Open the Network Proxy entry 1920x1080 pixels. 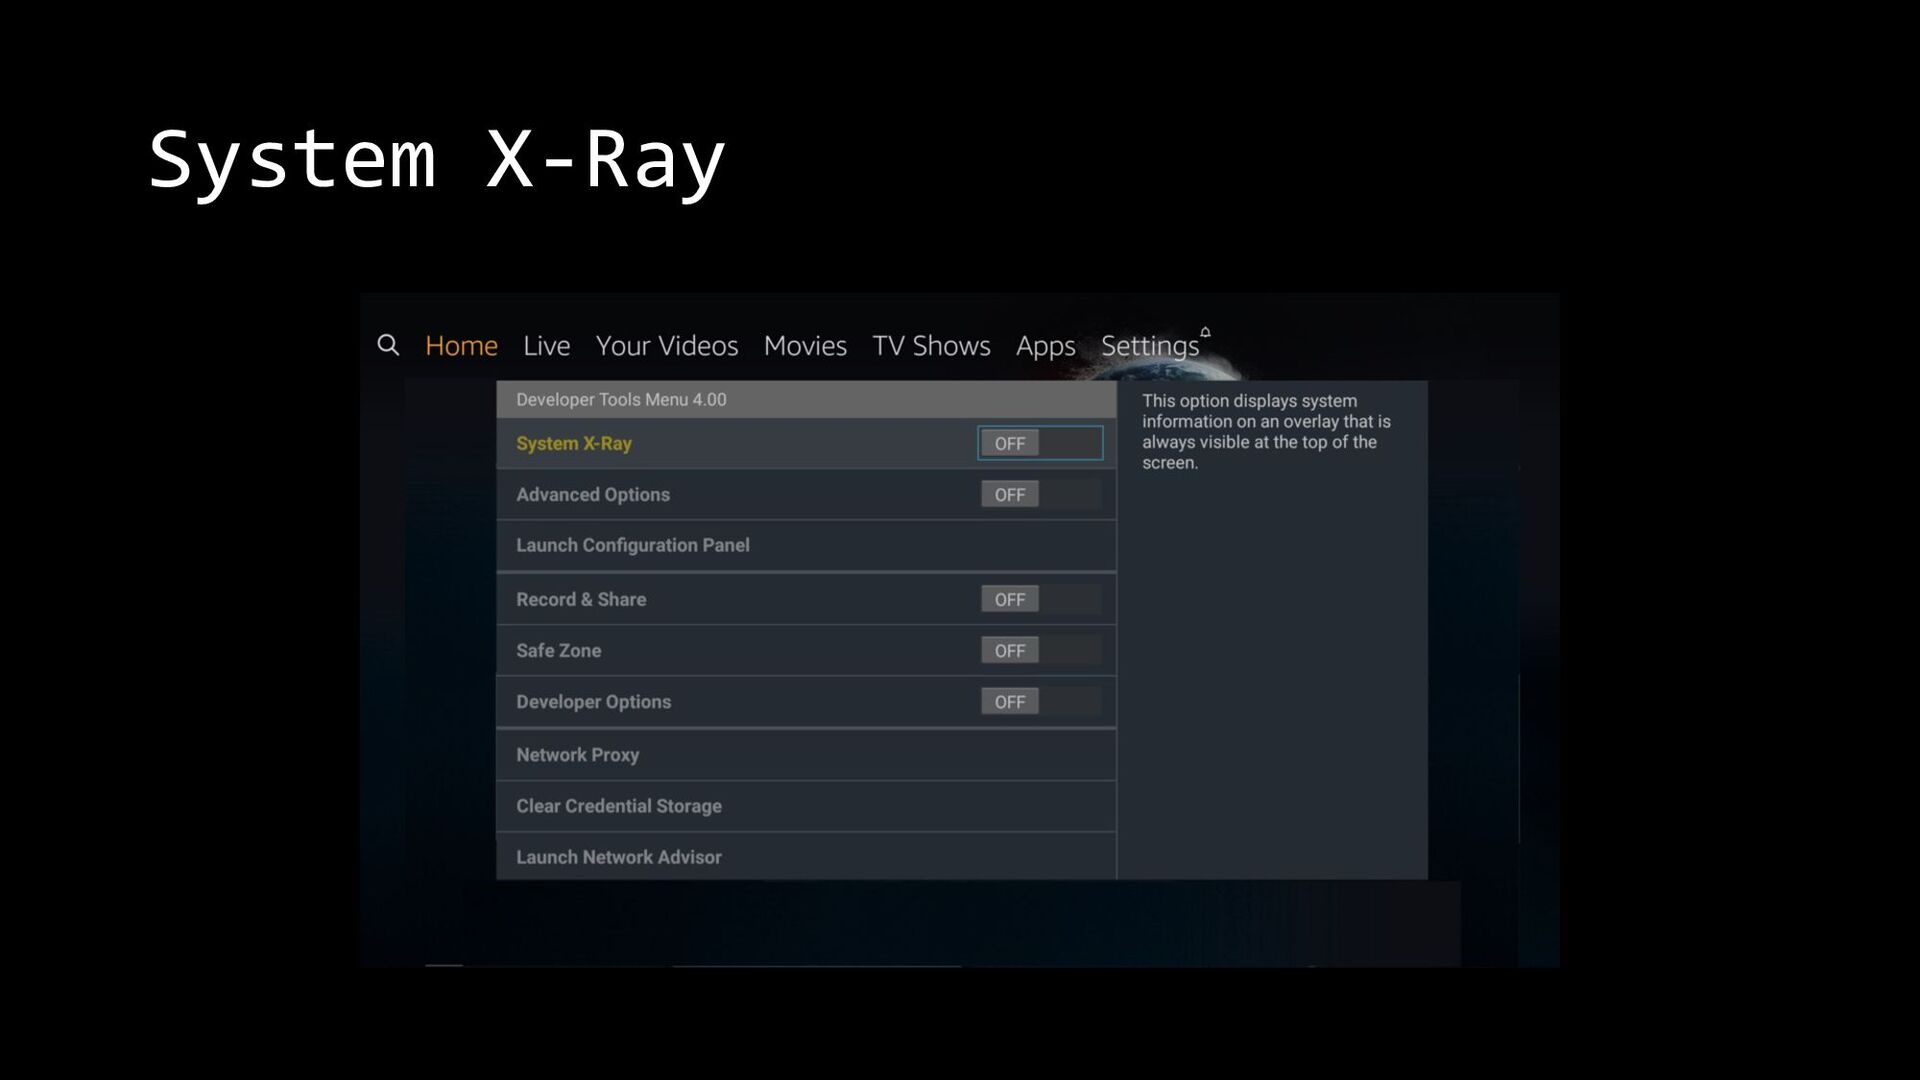coord(806,755)
